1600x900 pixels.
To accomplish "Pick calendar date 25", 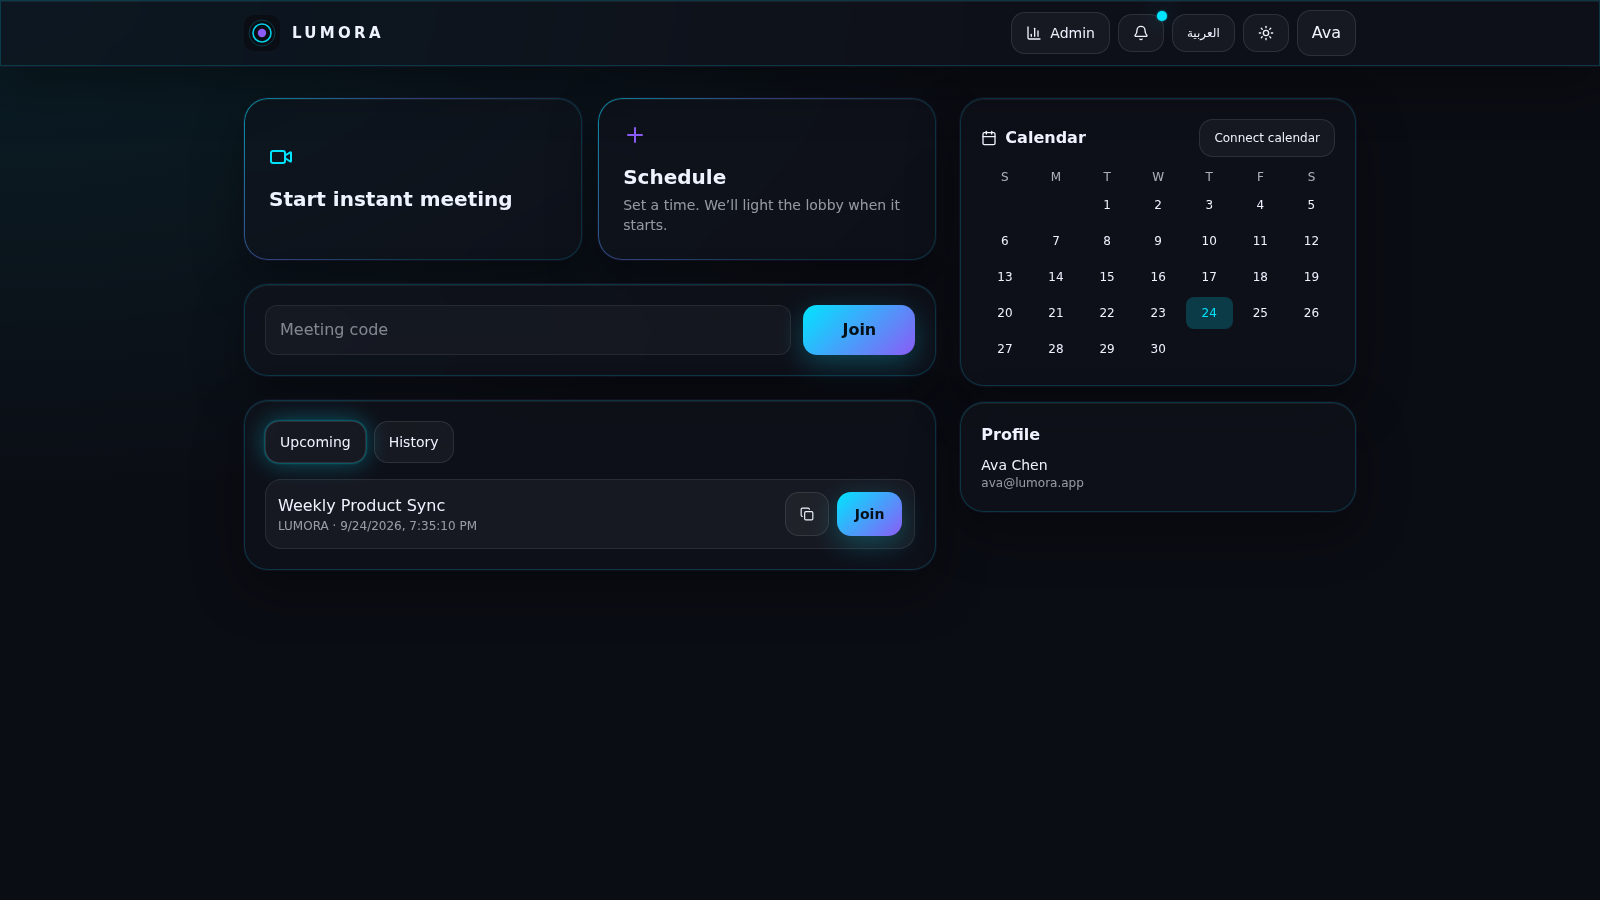I will (1260, 313).
